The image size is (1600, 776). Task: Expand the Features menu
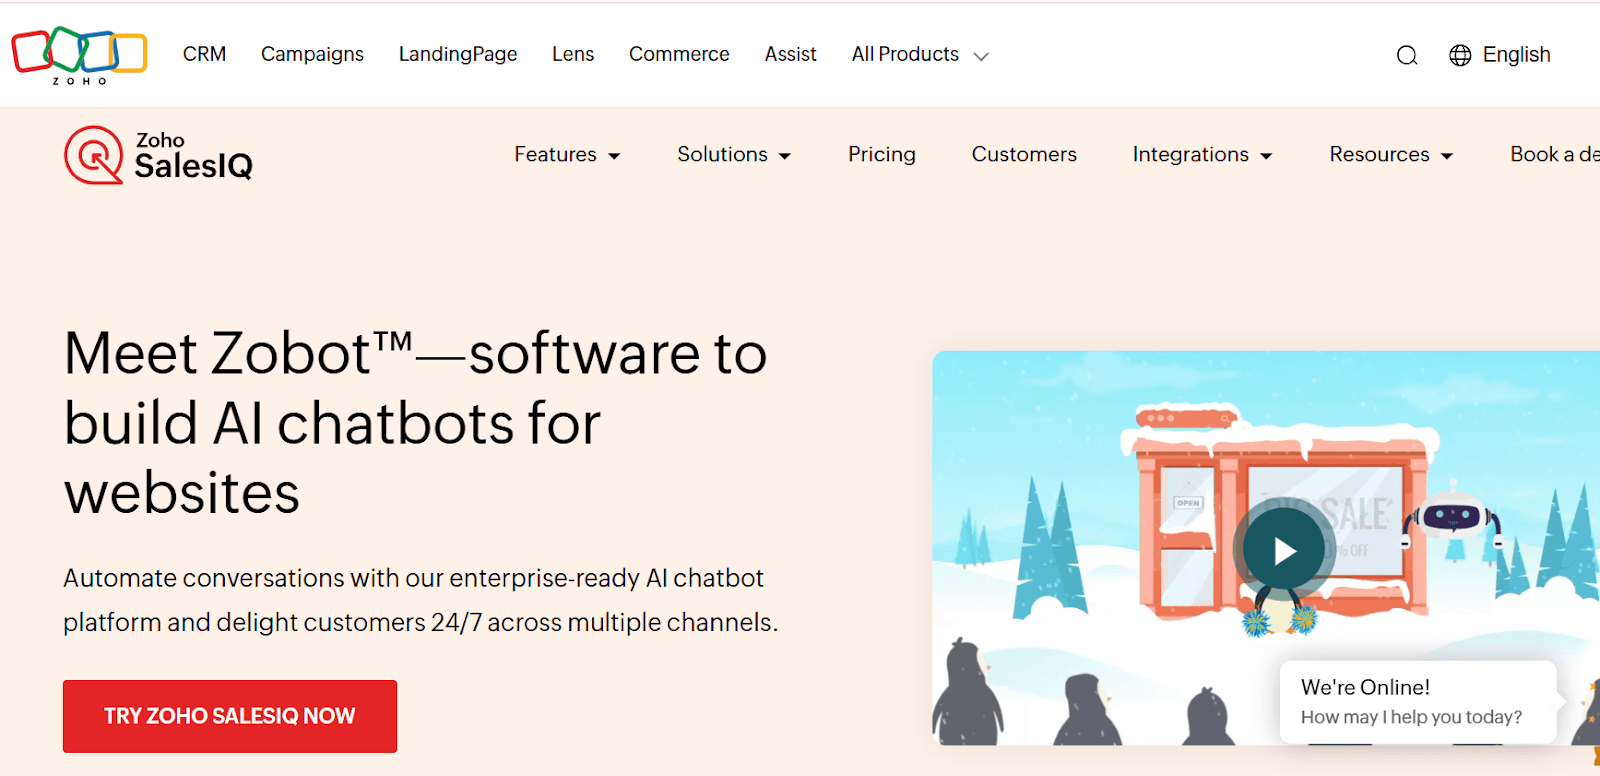pos(567,154)
